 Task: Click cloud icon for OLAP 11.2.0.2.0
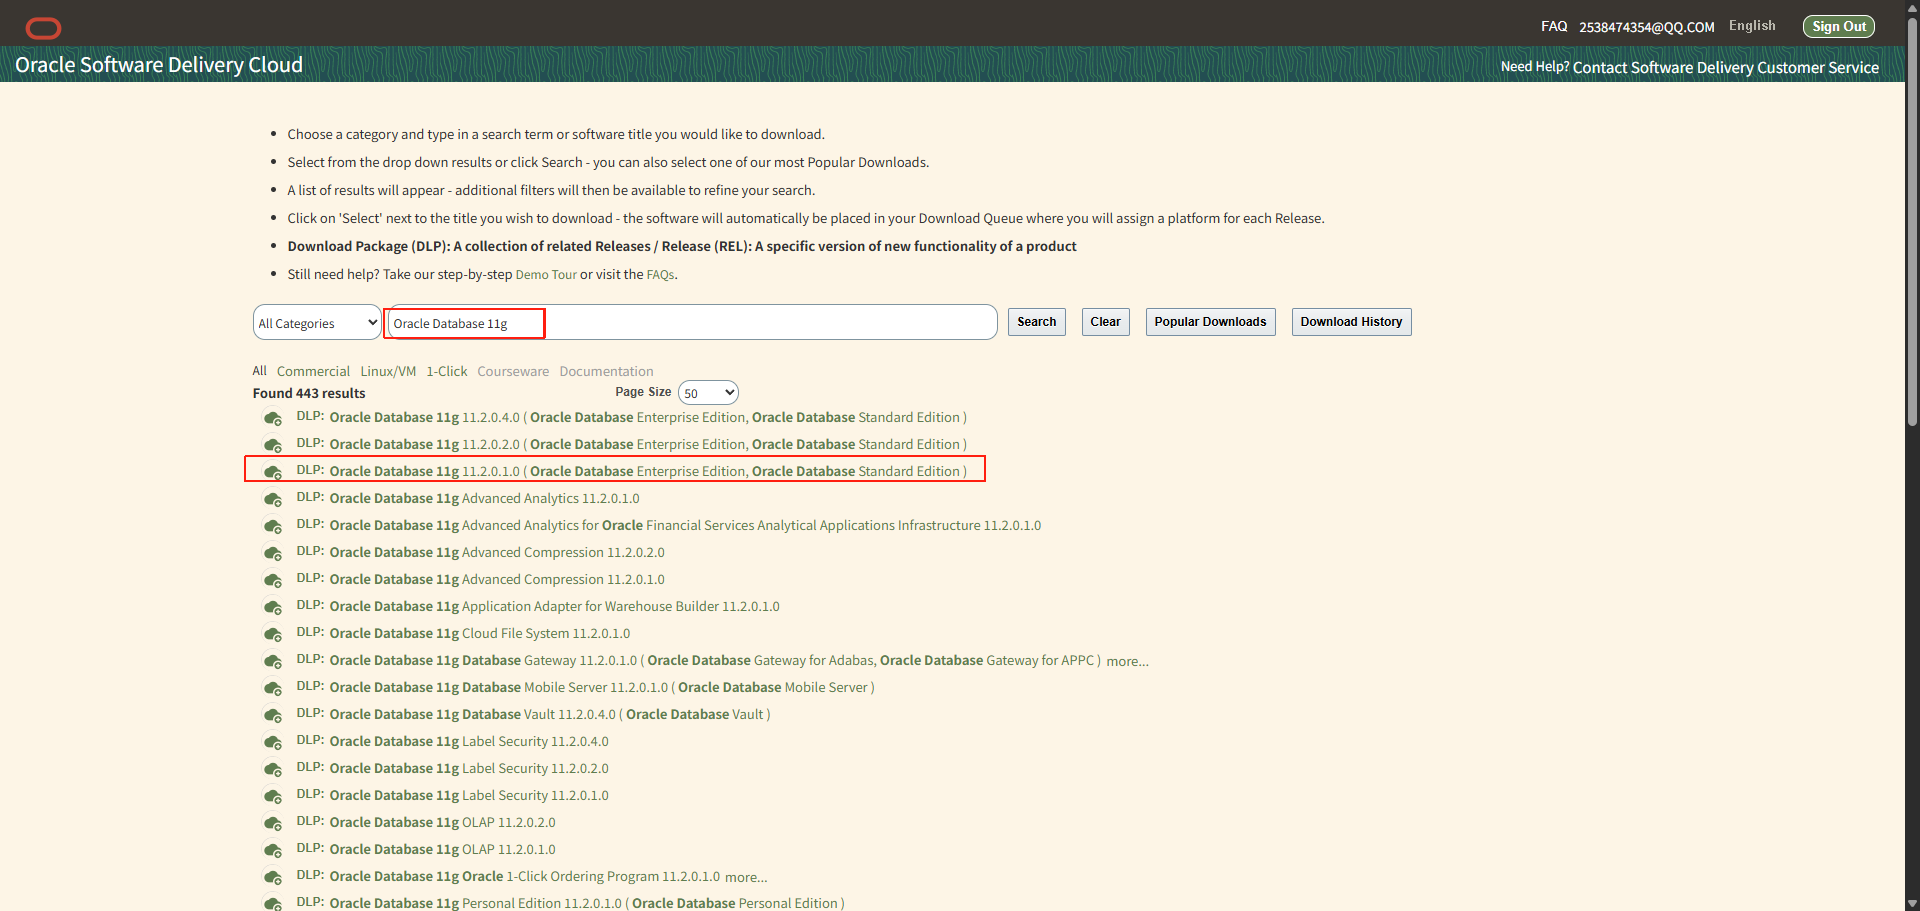[272, 823]
